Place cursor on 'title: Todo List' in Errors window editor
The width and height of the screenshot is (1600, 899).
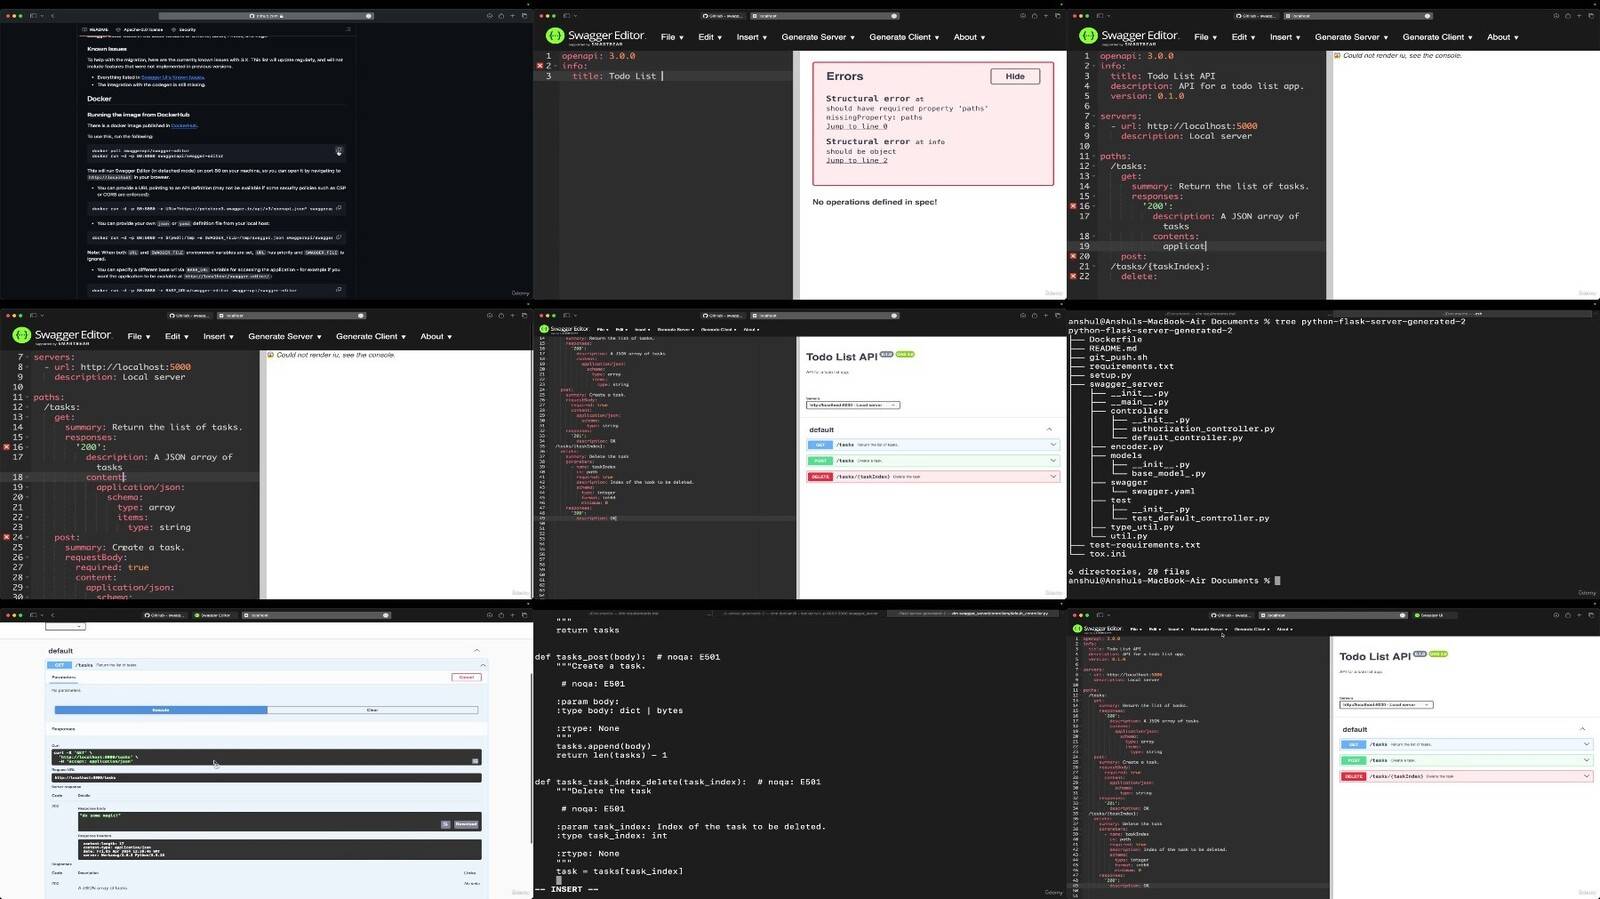point(614,76)
